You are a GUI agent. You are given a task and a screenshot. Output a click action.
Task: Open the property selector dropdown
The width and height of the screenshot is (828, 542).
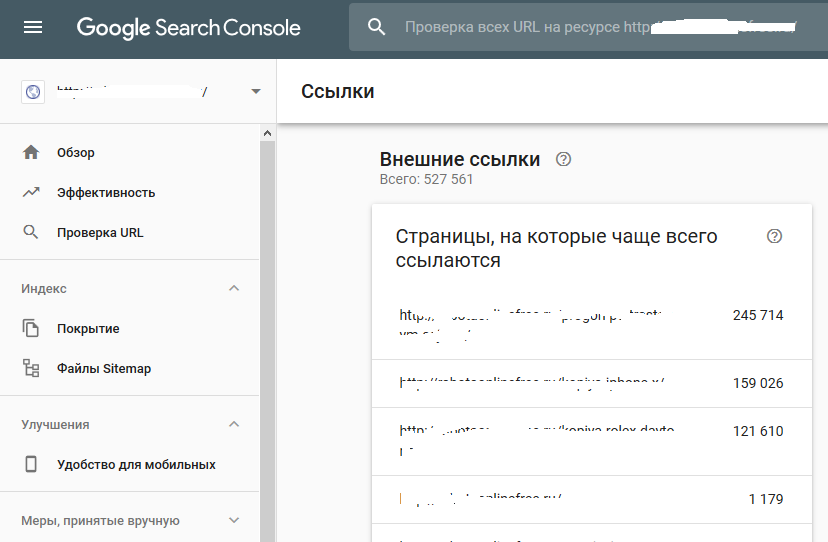pos(255,92)
